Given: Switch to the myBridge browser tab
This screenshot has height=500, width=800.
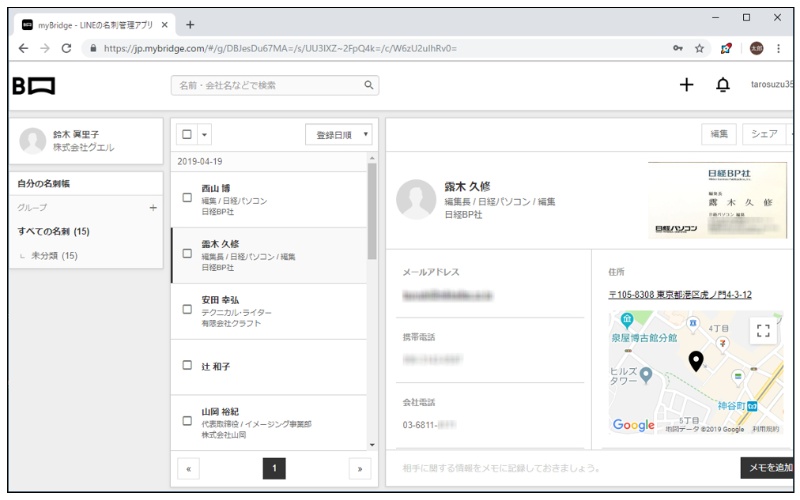Looking at the screenshot, I should (x=95, y=24).
